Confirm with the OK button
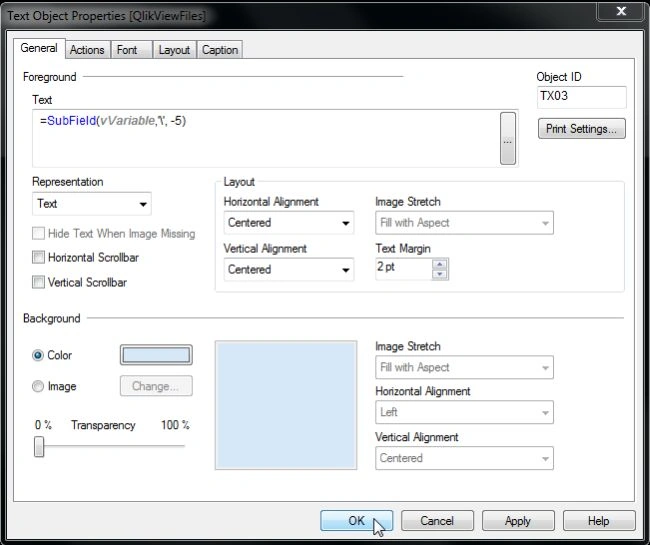 (357, 521)
